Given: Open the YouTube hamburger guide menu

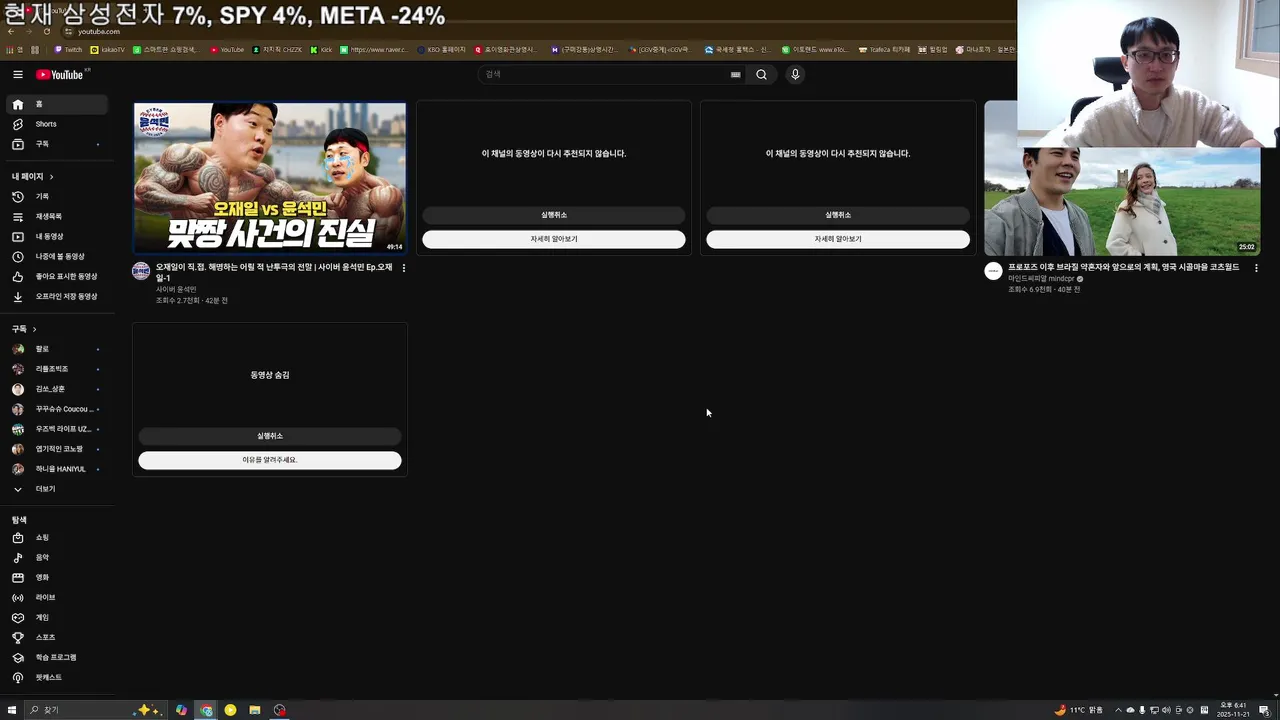Looking at the screenshot, I should point(17,74).
